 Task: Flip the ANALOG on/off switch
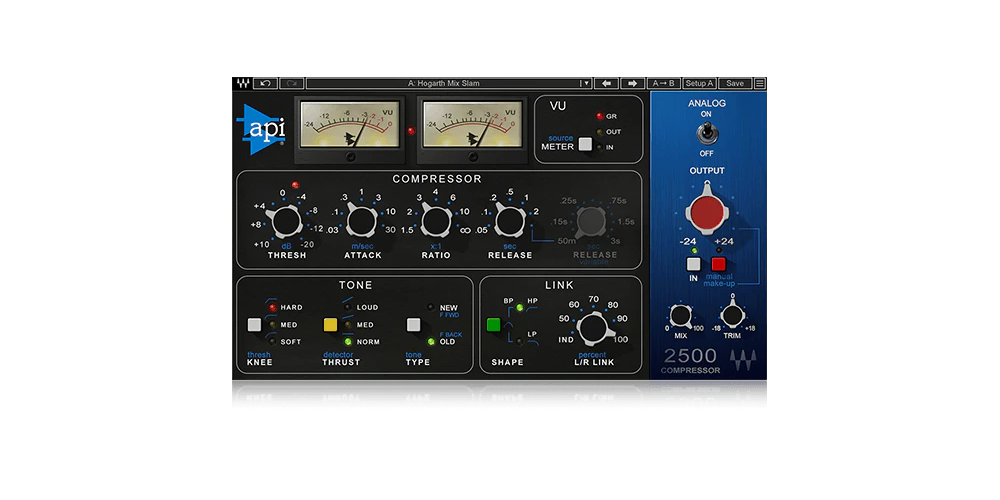(x=707, y=133)
